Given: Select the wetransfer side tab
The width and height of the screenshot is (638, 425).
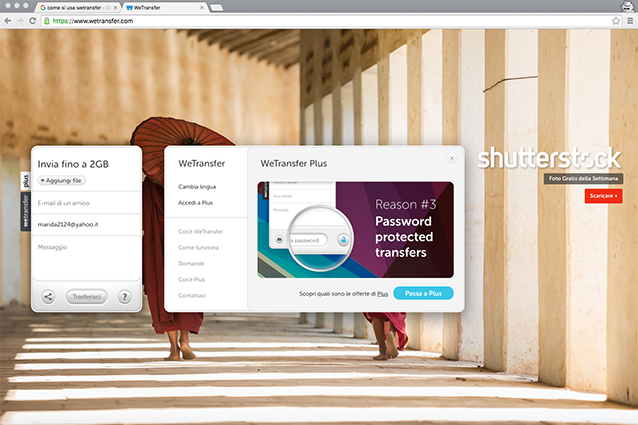Looking at the screenshot, I should click(26, 211).
